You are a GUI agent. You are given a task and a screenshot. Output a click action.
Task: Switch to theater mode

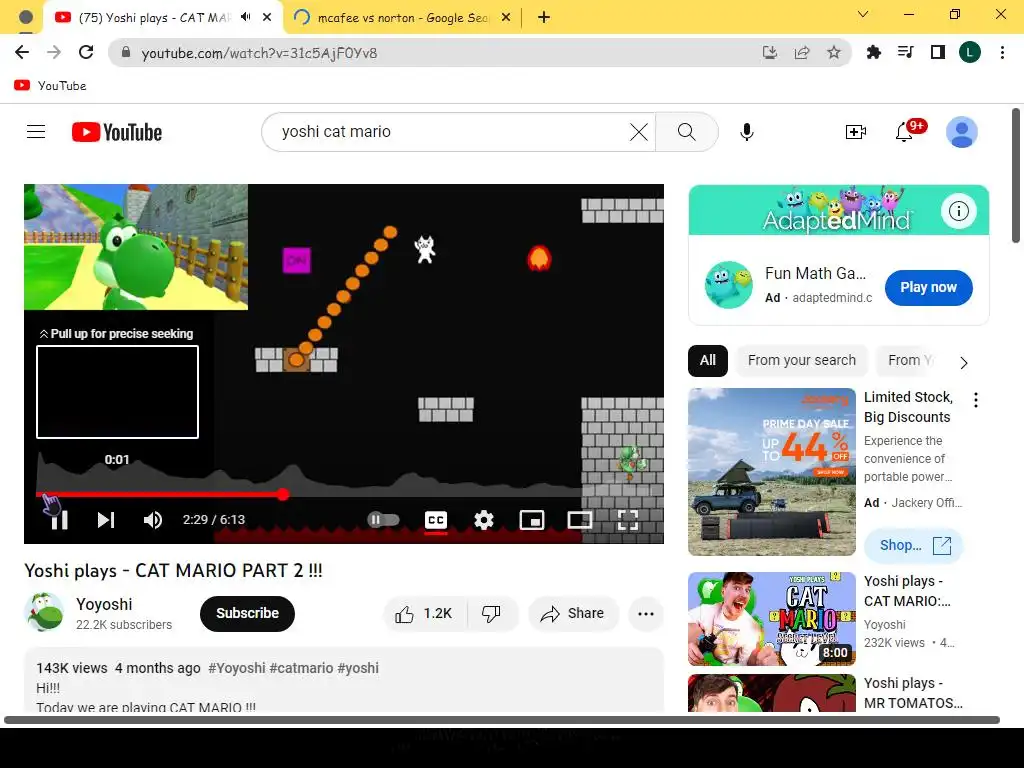click(x=580, y=520)
